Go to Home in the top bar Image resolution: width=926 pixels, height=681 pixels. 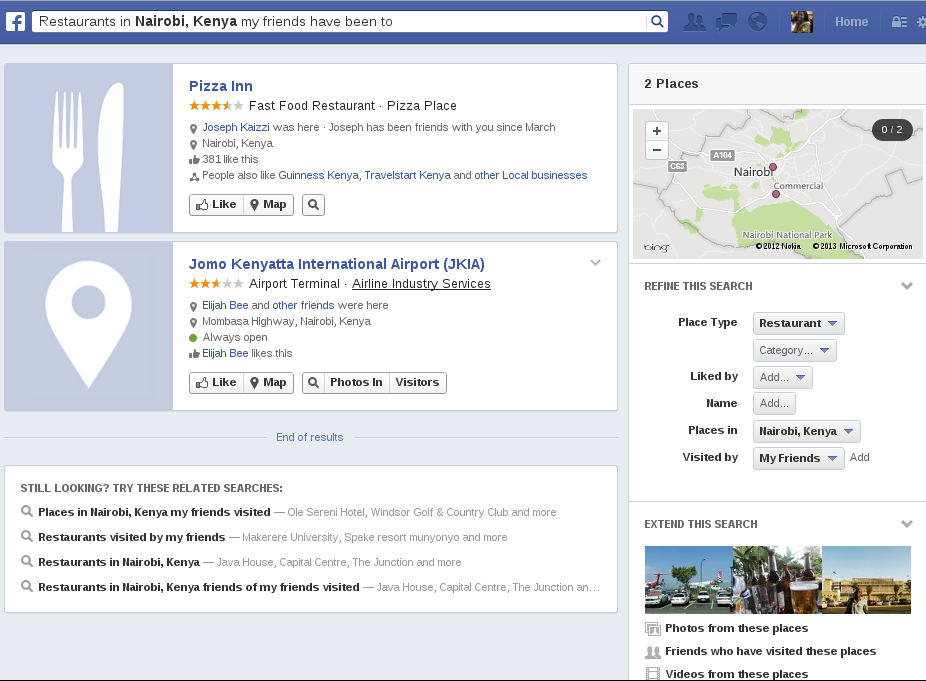coord(851,22)
